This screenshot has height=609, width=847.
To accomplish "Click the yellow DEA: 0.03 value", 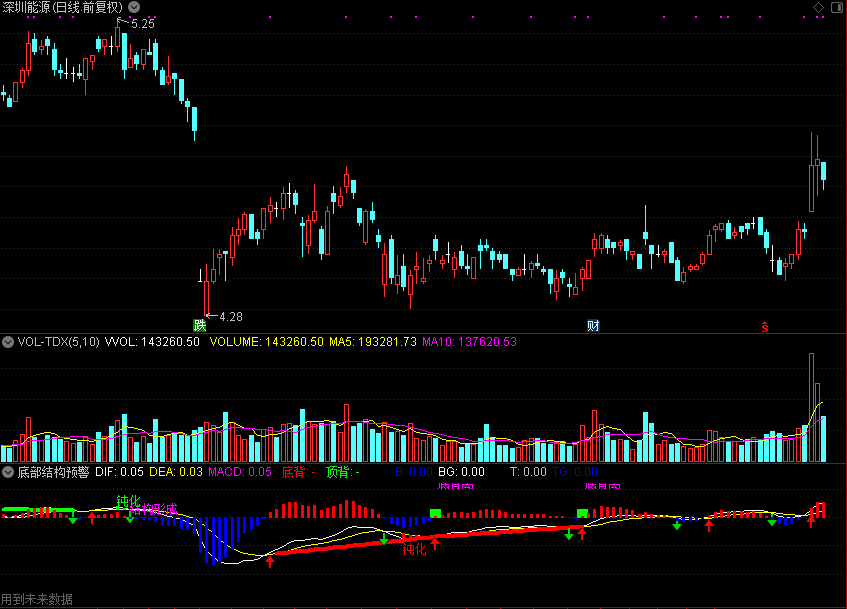I will click(176, 472).
